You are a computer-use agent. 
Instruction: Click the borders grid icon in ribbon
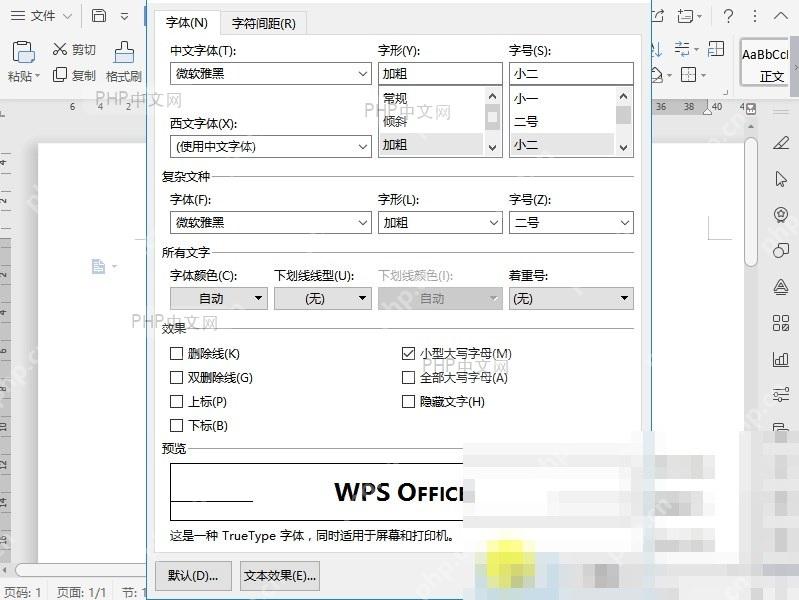[688, 75]
